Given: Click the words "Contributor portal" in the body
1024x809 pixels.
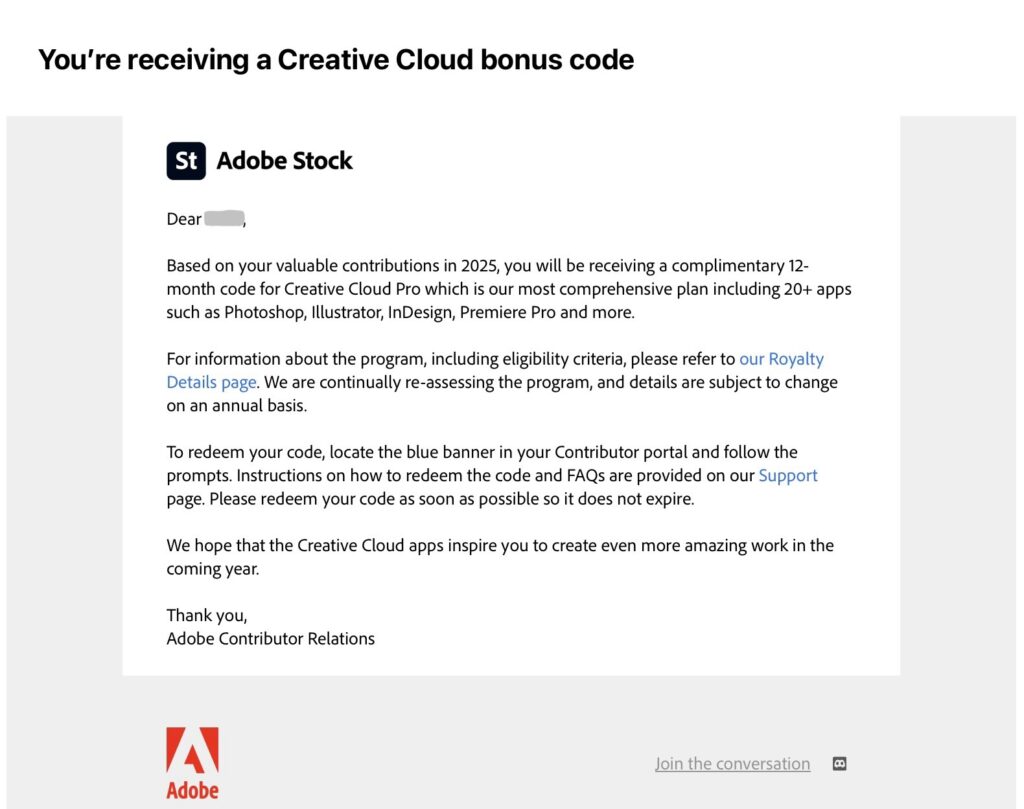Looking at the screenshot, I should pos(626,452).
